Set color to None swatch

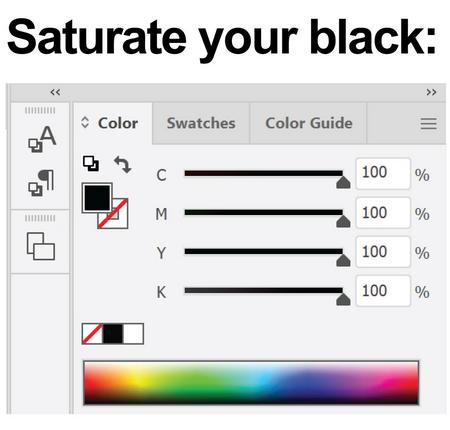92,333
